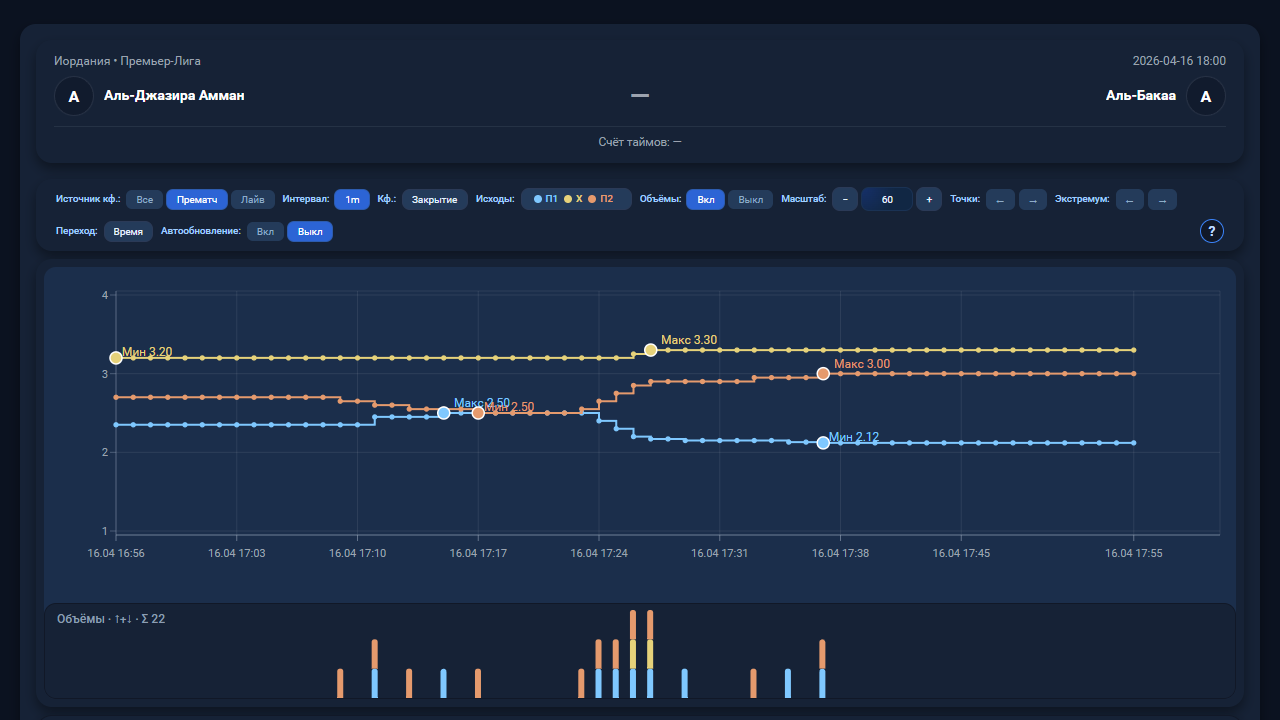Decrease the Масштаб with the minus button
The height and width of the screenshot is (720, 1280).
tap(845, 200)
